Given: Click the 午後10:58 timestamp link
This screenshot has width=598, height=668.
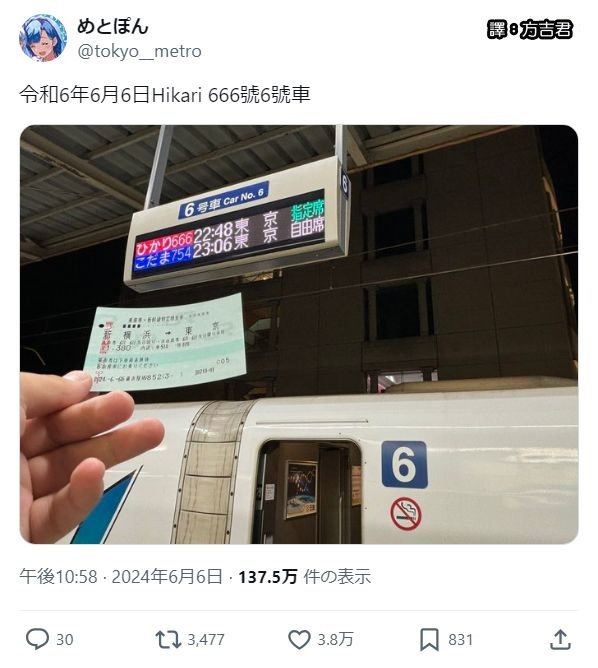Looking at the screenshot, I should pyautogui.click(x=58, y=577).
